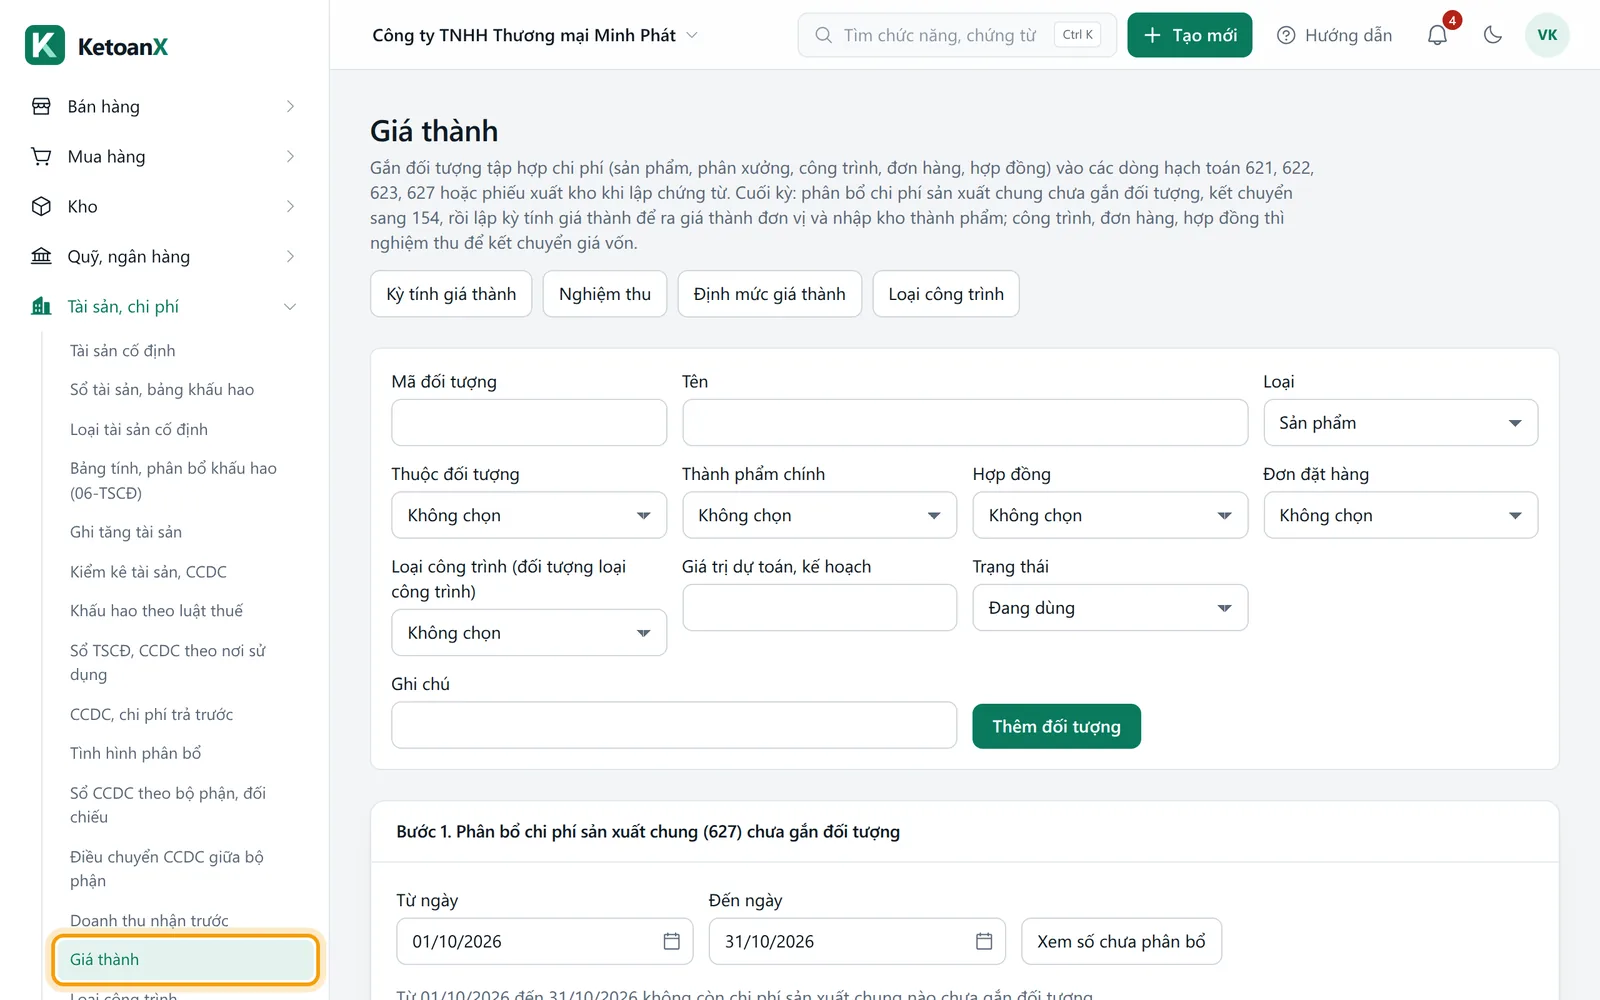
Task: Open the VK user avatar menu
Action: [1547, 35]
